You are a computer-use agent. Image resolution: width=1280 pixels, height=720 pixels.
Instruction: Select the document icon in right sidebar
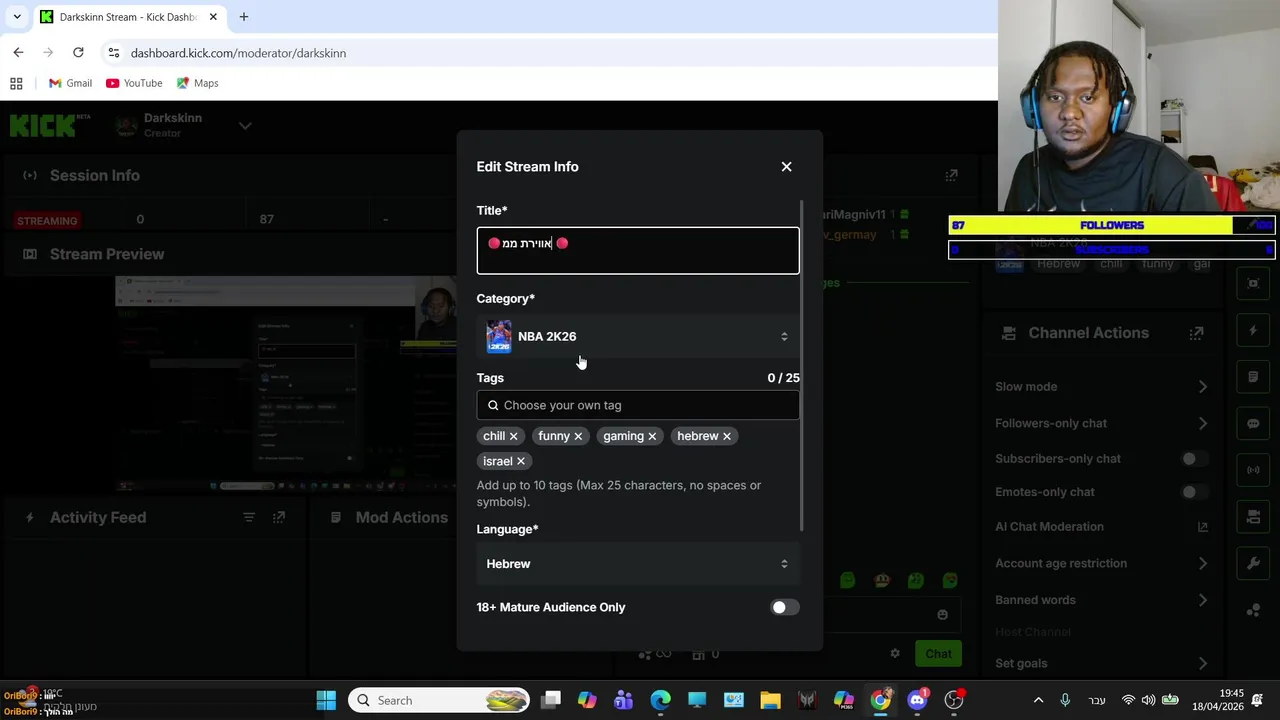pos(1253,377)
